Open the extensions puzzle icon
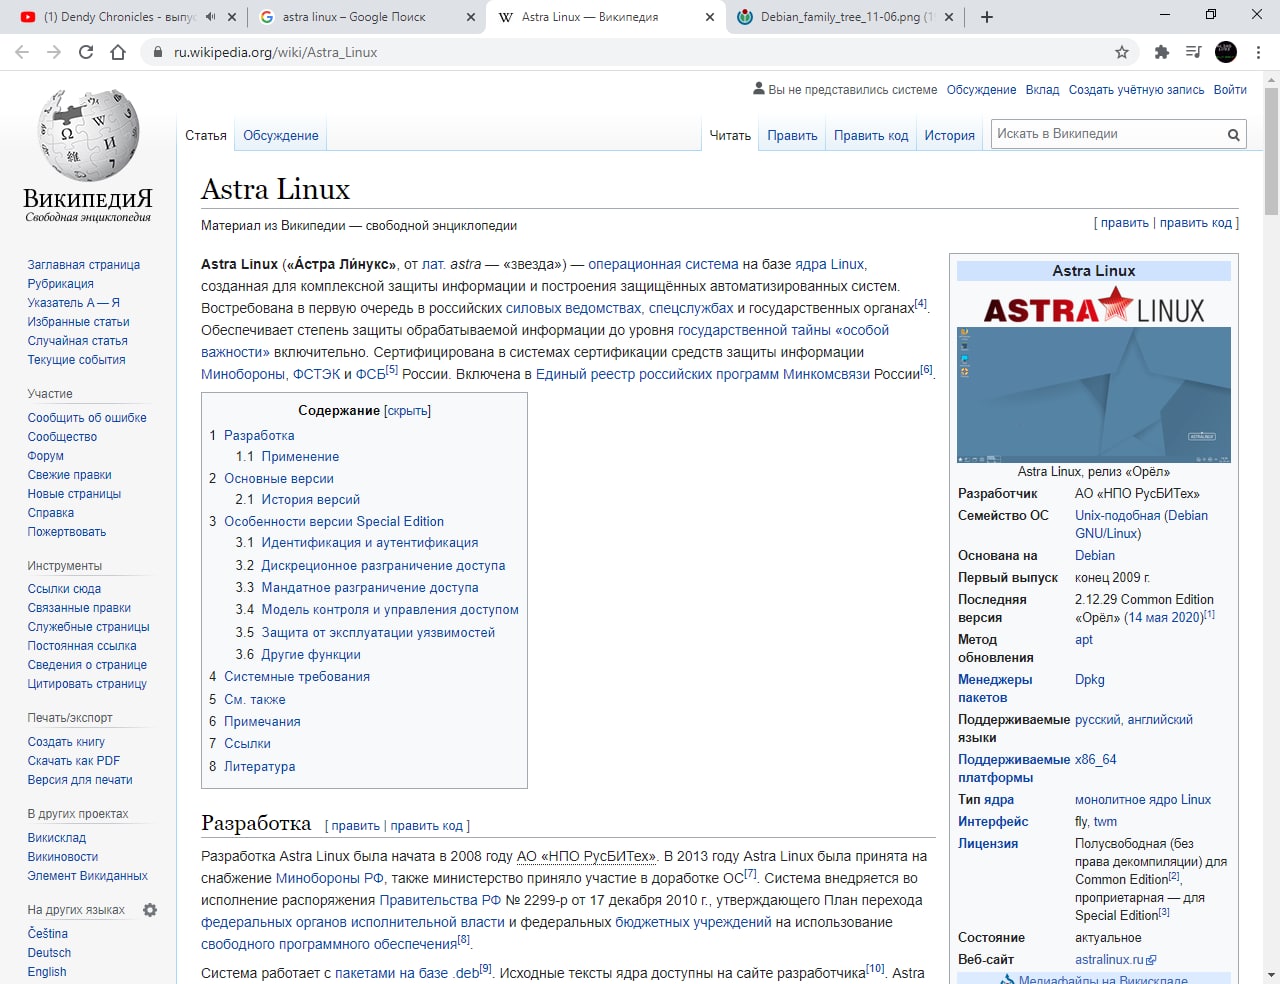This screenshot has width=1280, height=984. pyautogui.click(x=1162, y=52)
